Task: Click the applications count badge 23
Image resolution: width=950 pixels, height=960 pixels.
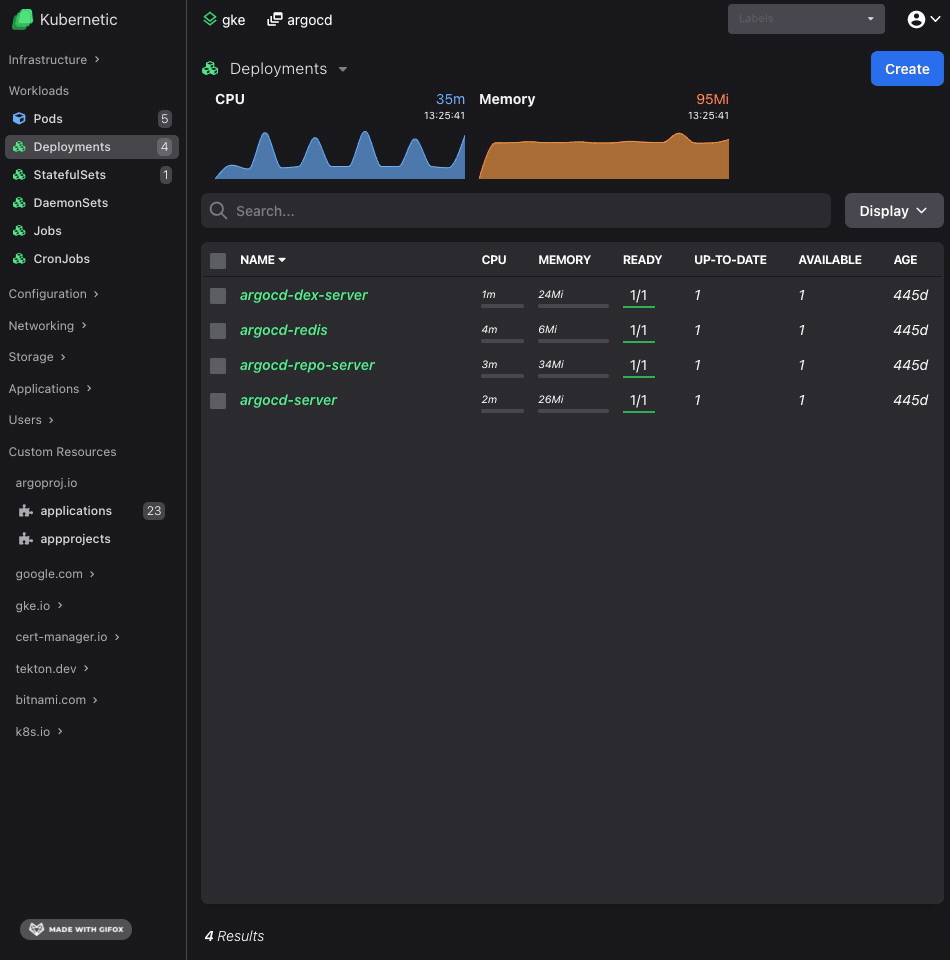Action: coord(154,511)
